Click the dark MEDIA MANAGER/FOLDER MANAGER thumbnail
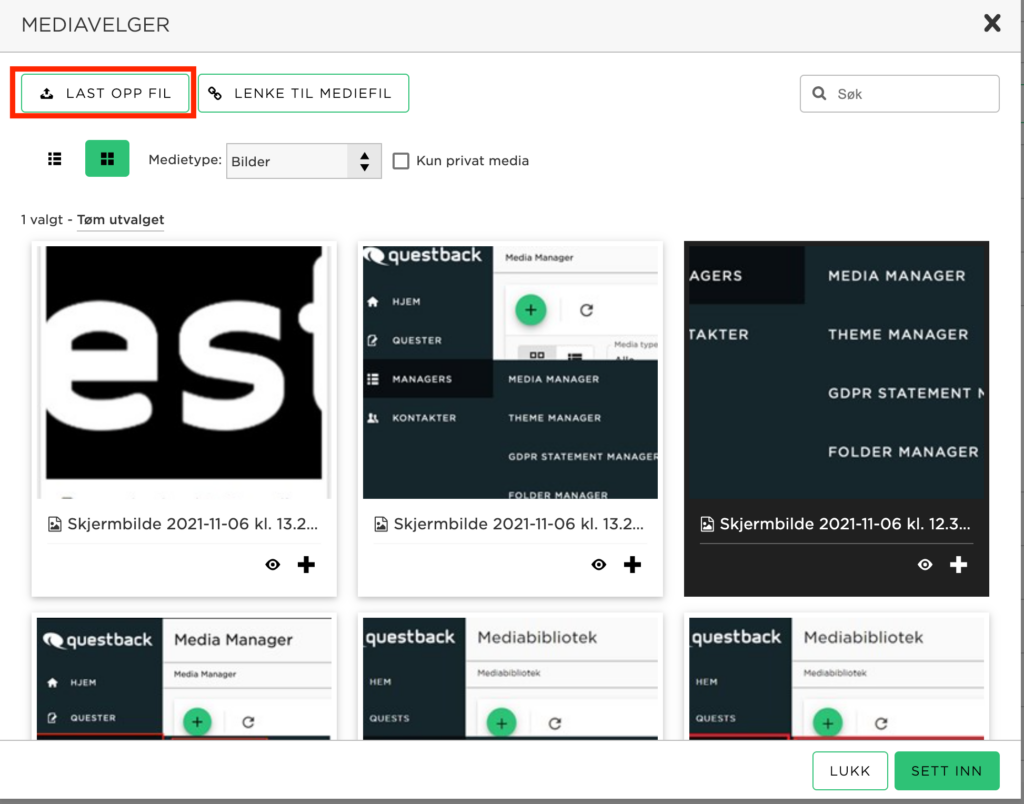The height and width of the screenshot is (804, 1024). tap(836, 372)
